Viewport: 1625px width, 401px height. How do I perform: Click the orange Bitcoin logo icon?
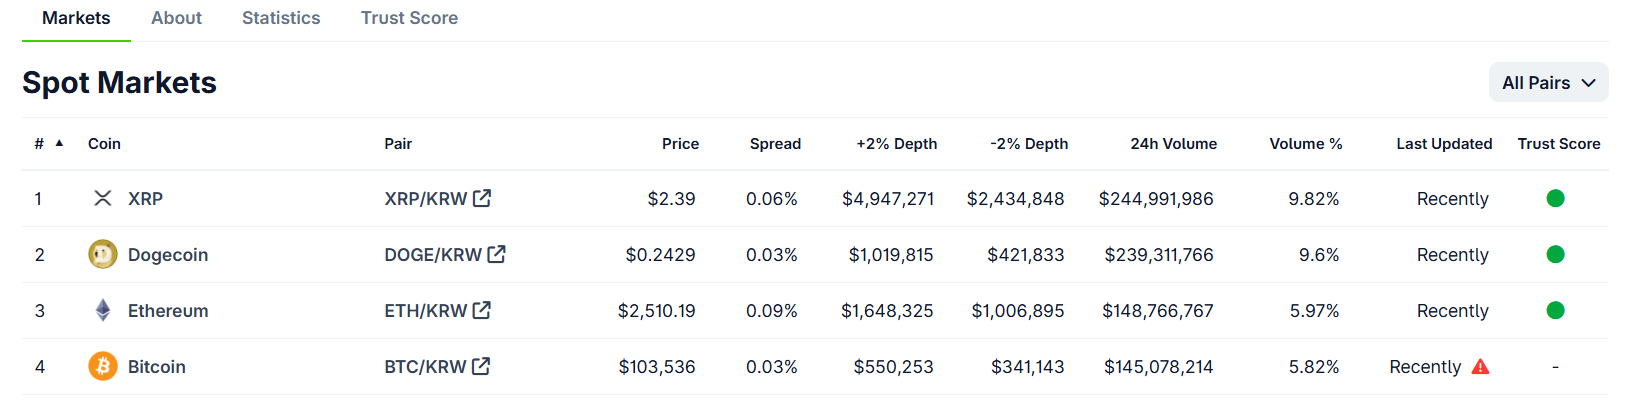pyautogui.click(x=102, y=367)
